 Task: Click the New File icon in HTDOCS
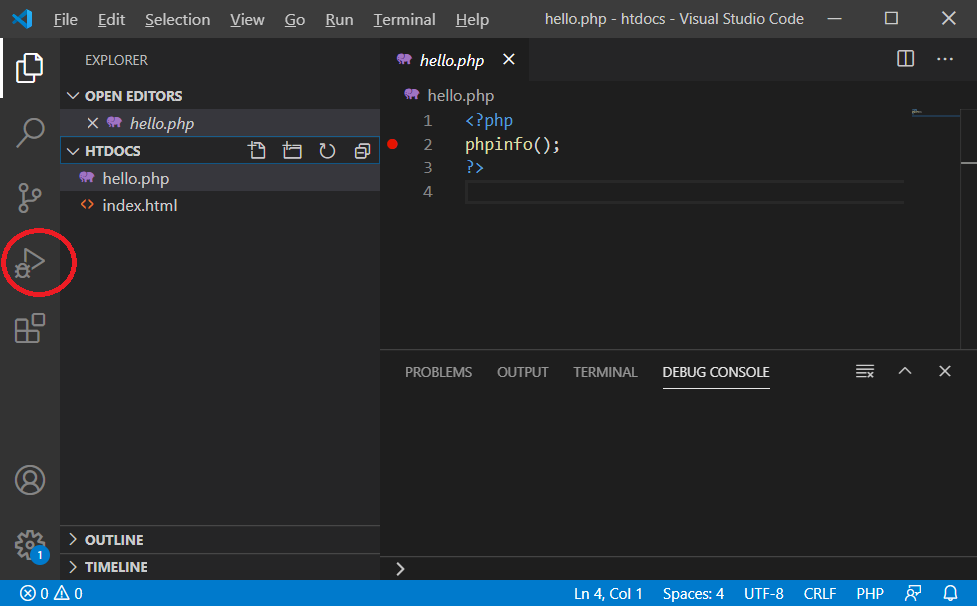[257, 151]
